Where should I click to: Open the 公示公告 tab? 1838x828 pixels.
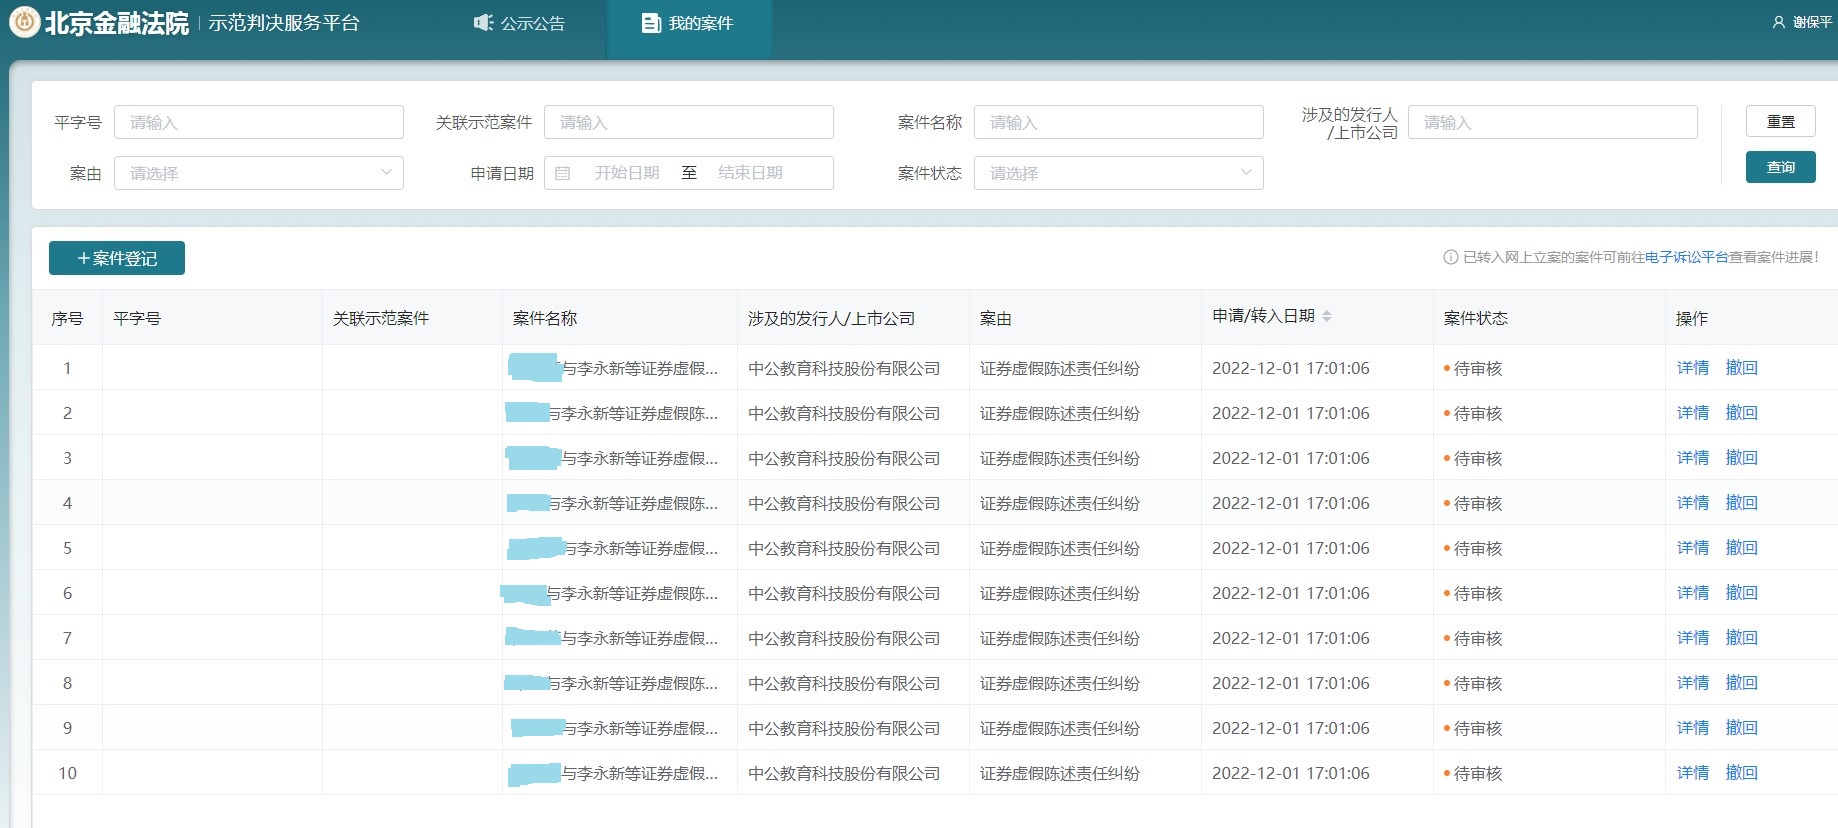[x=520, y=23]
